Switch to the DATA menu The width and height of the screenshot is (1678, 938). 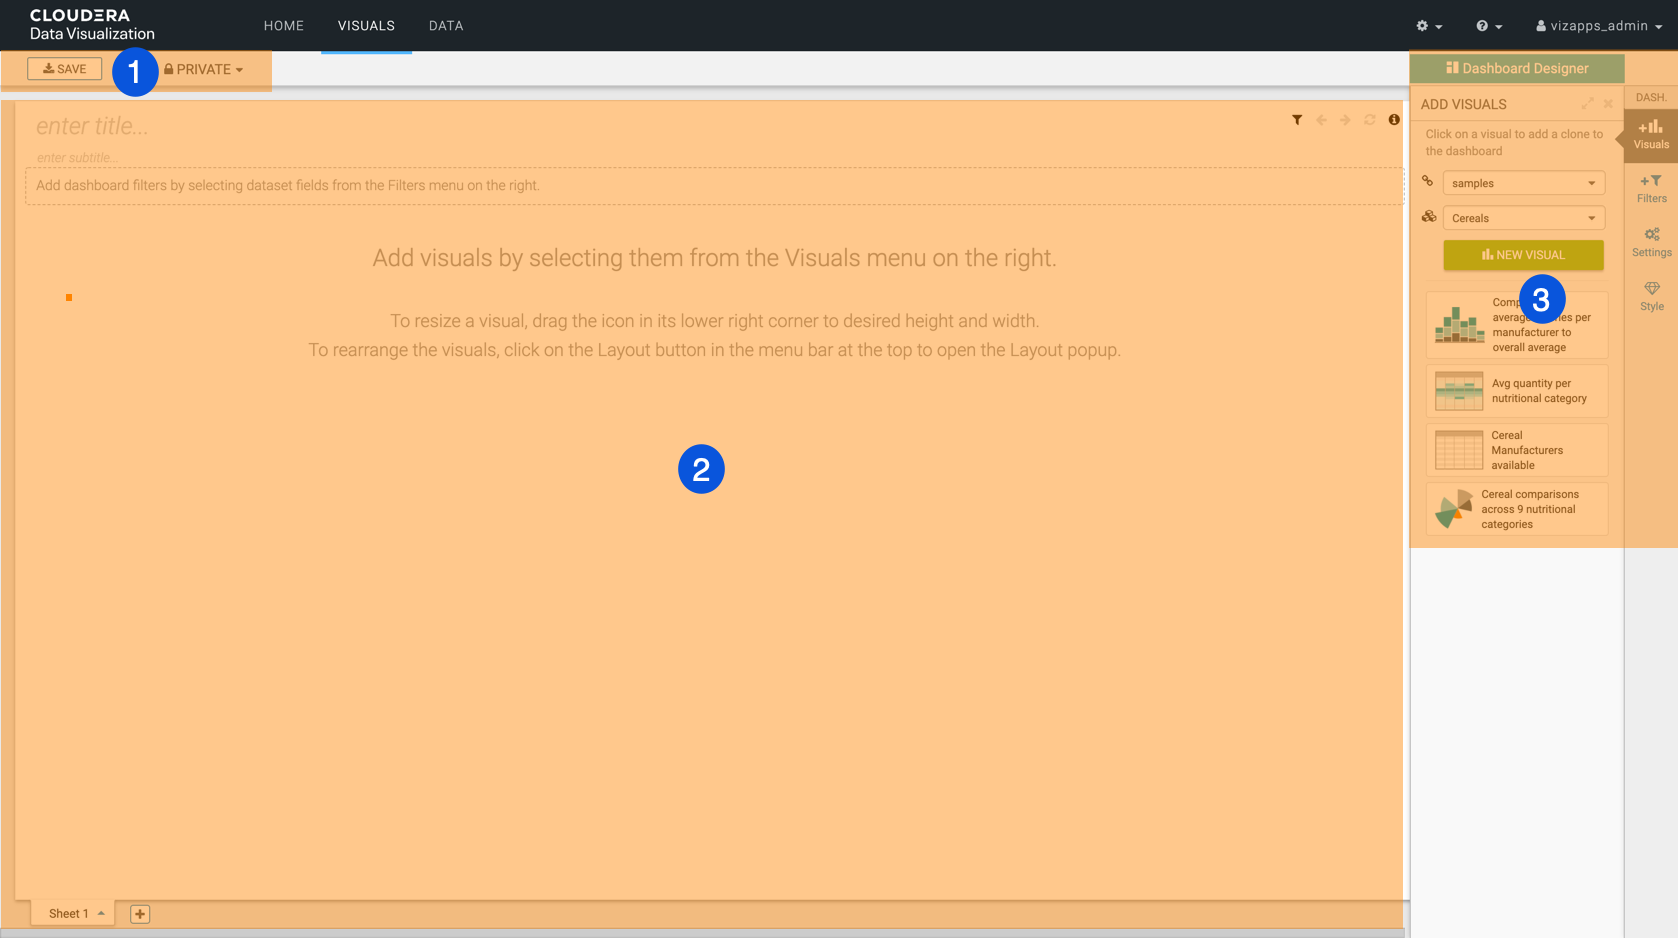click(x=446, y=26)
